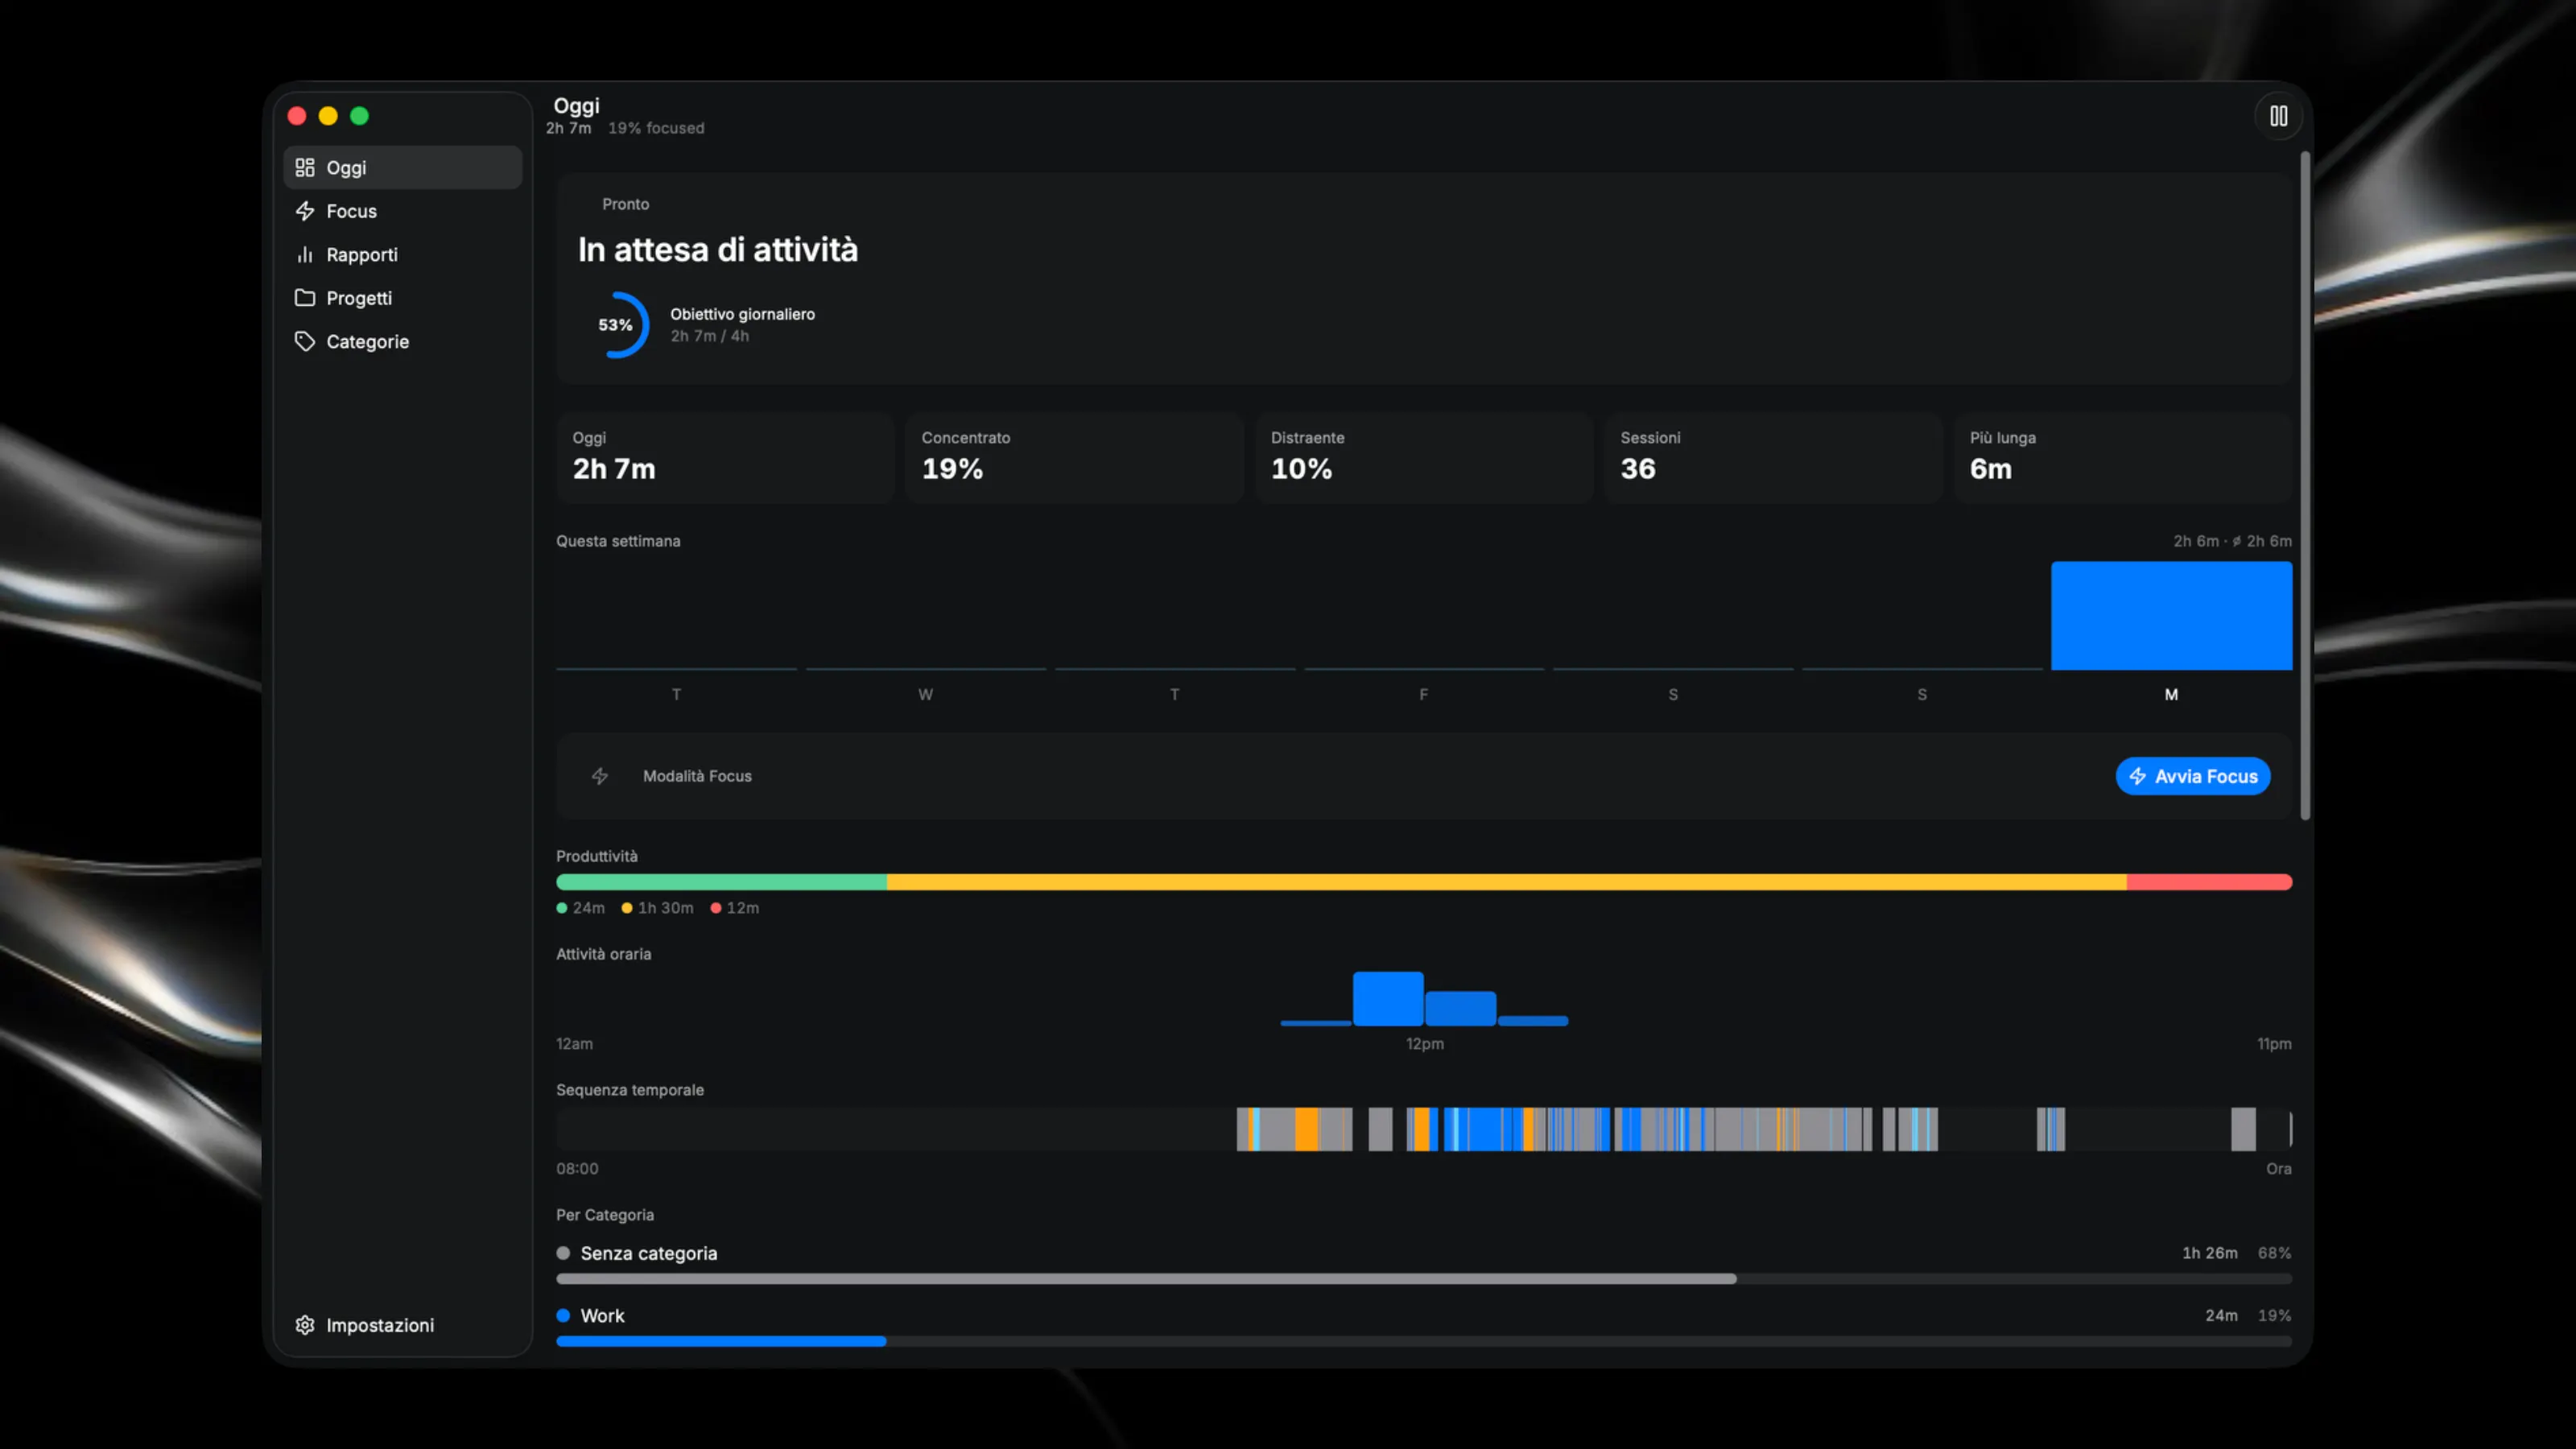Click the green segment of Produttività bar
The height and width of the screenshot is (1449, 2576).
(x=721, y=882)
